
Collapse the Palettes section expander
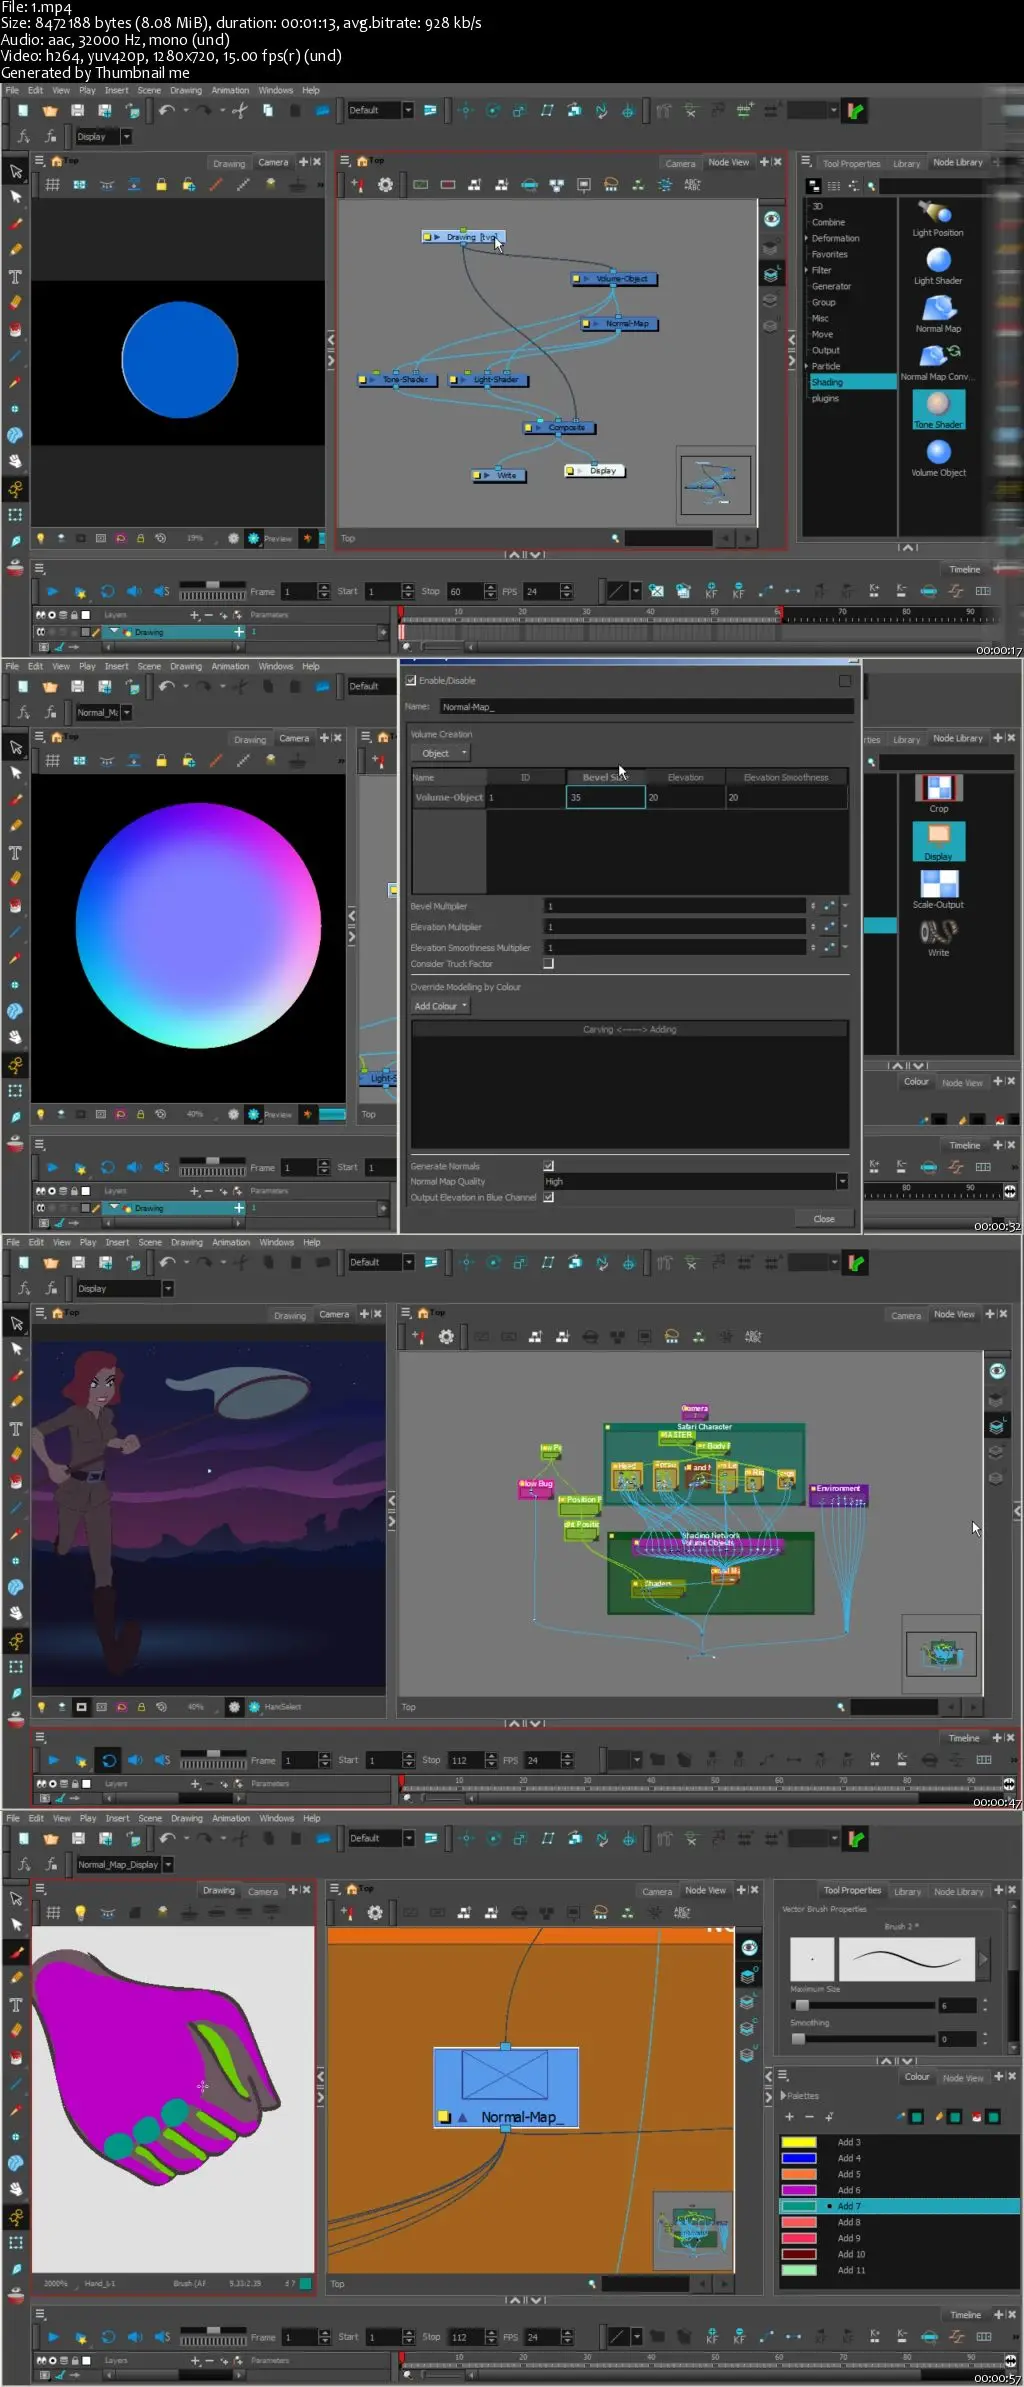tap(783, 2095)
